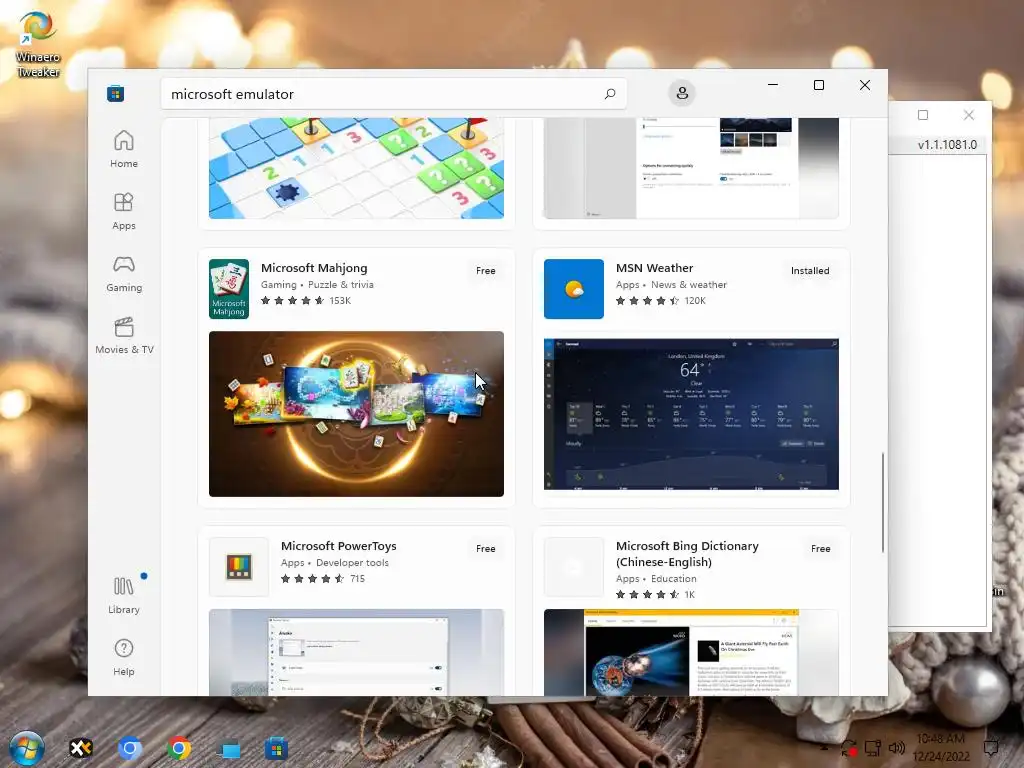The width and height of the screenshot is (1024, 768).
Task: Maximize the background window behind the Store
Action: [923, 115]
